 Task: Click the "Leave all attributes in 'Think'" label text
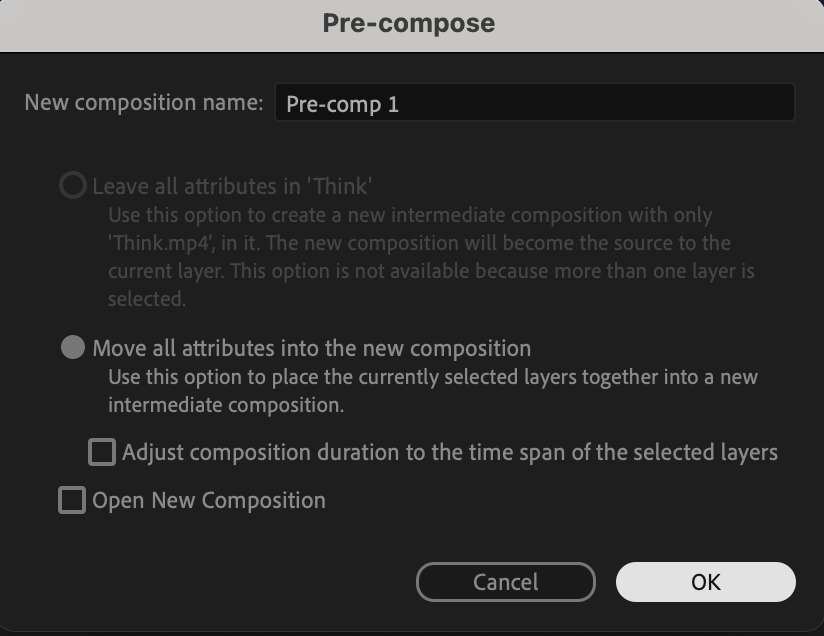232,187
